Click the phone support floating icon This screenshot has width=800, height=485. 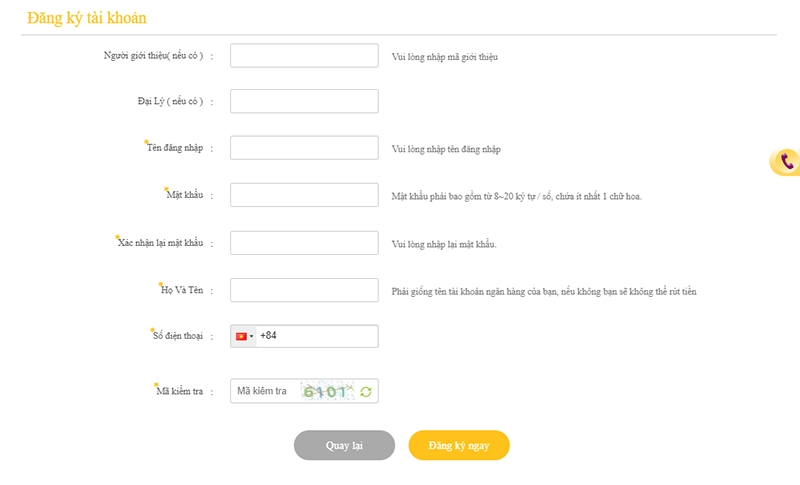787,161
